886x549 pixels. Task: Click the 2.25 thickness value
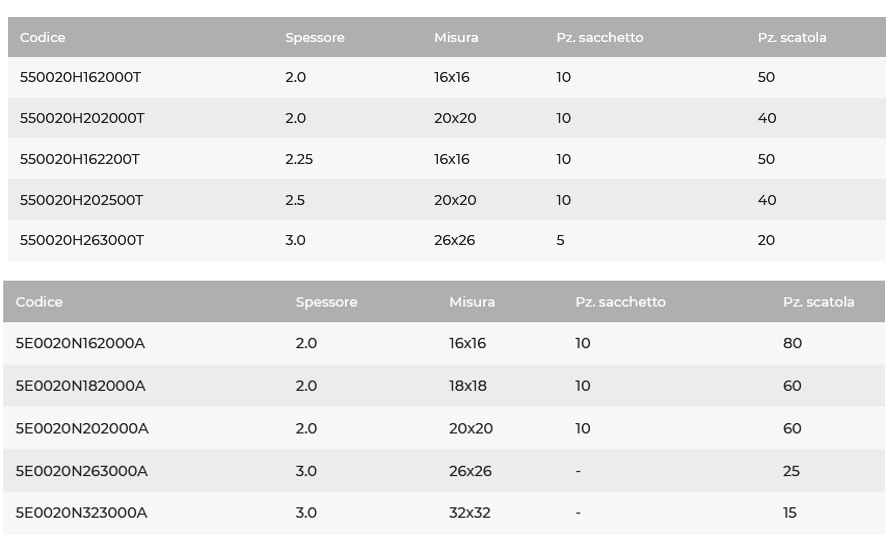[299, 159]
